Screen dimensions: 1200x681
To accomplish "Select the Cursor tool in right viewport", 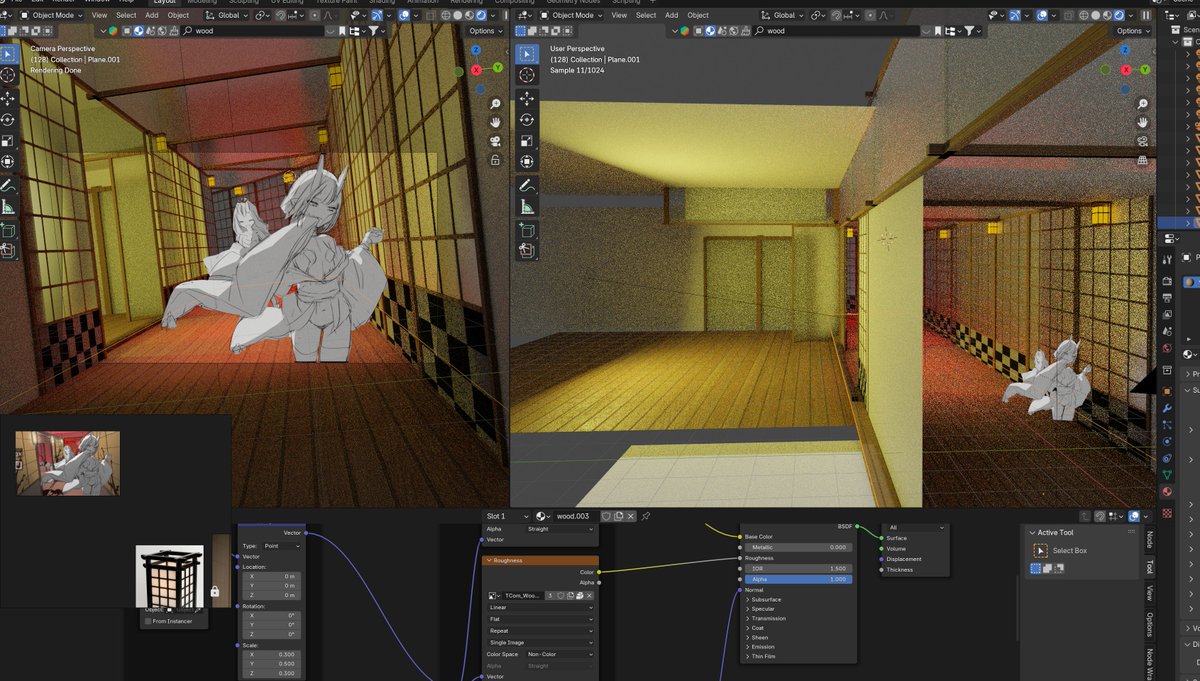I will tap(526, 75).
